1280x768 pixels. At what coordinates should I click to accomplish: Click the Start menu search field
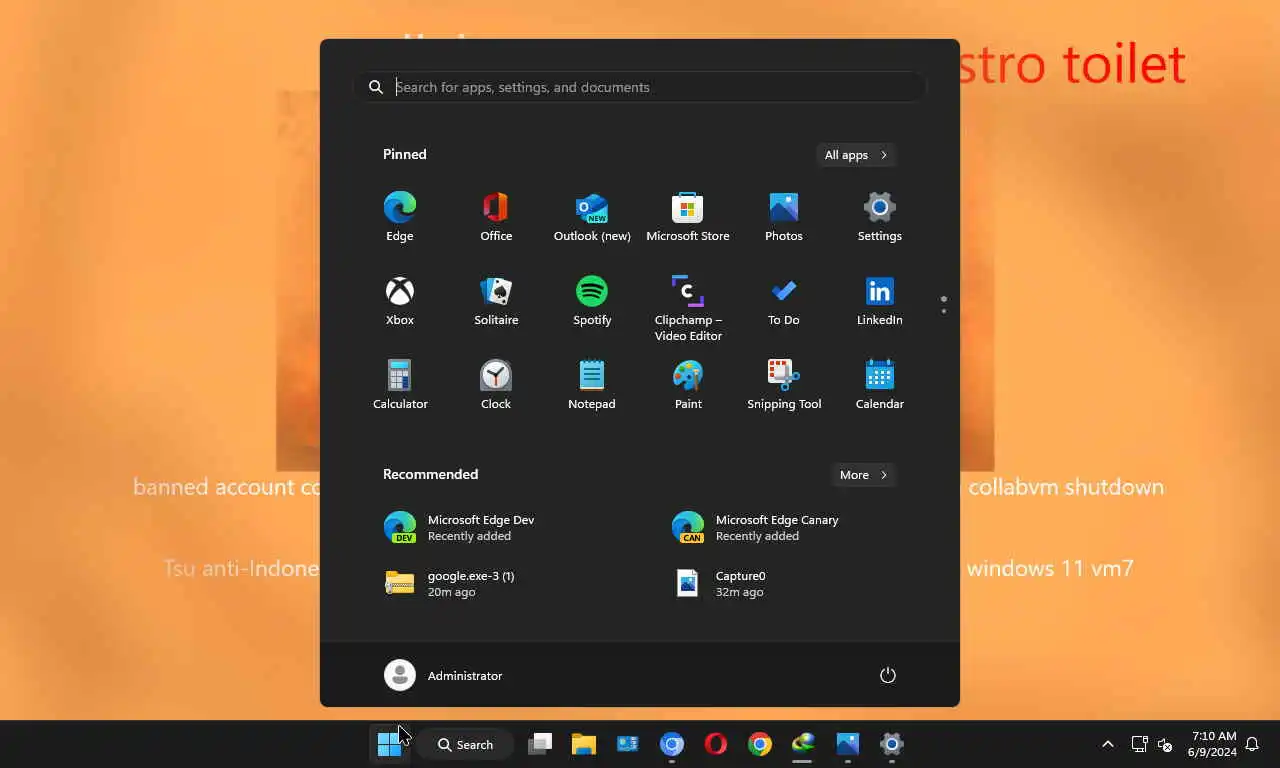(x=640, y=87)
